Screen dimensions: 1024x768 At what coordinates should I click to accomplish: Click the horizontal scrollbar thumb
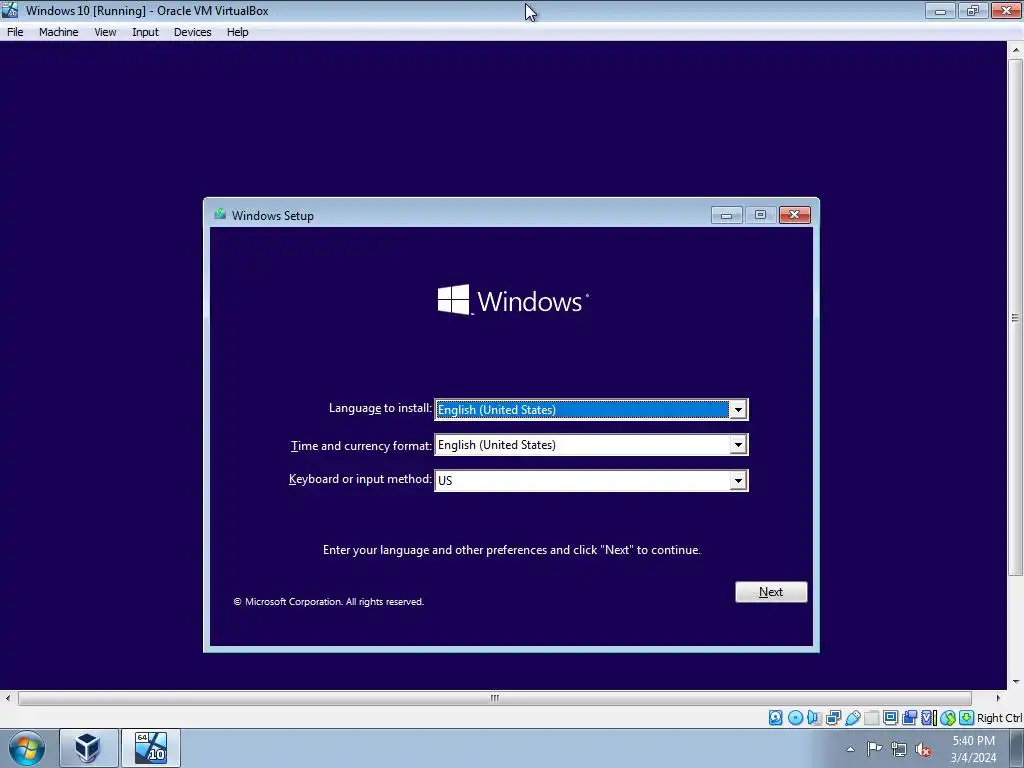tap(494, 698)
